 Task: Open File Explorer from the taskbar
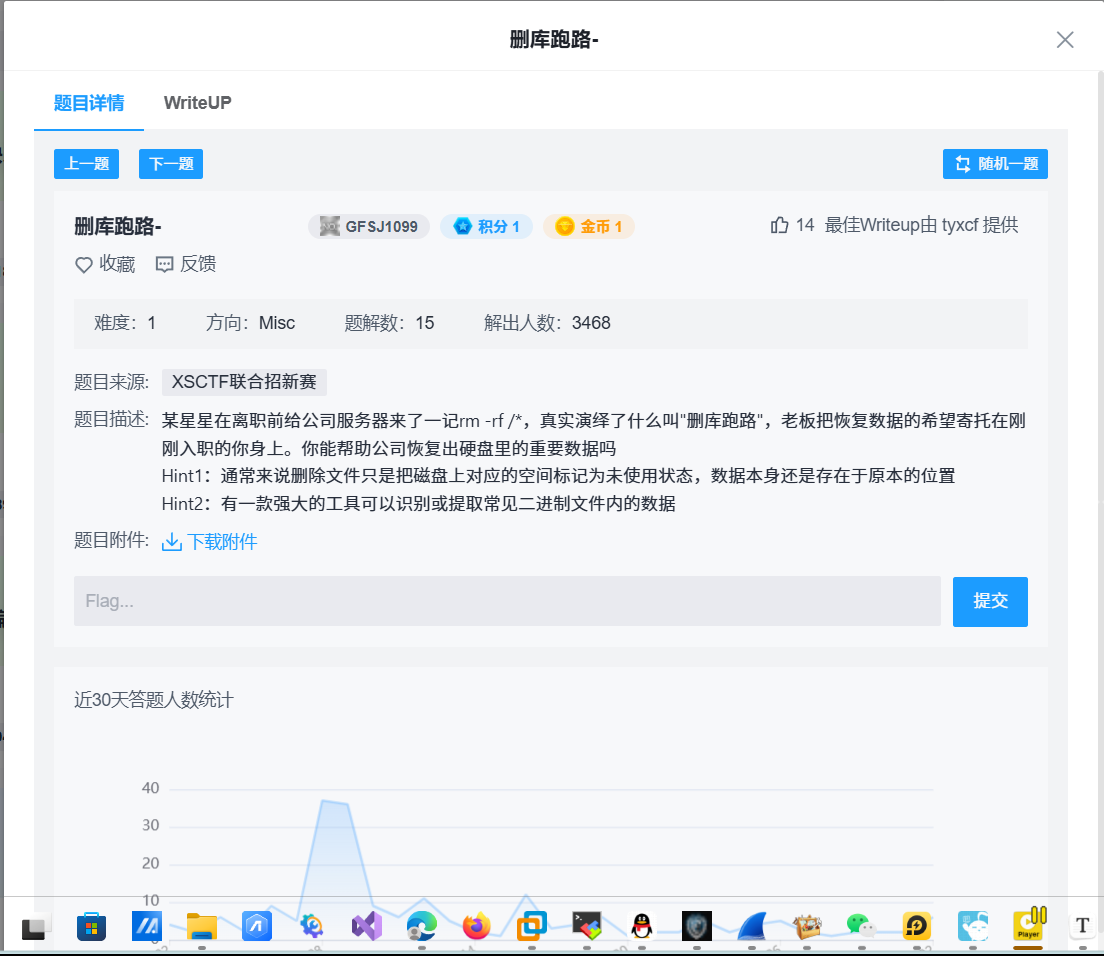coord(201,926)
